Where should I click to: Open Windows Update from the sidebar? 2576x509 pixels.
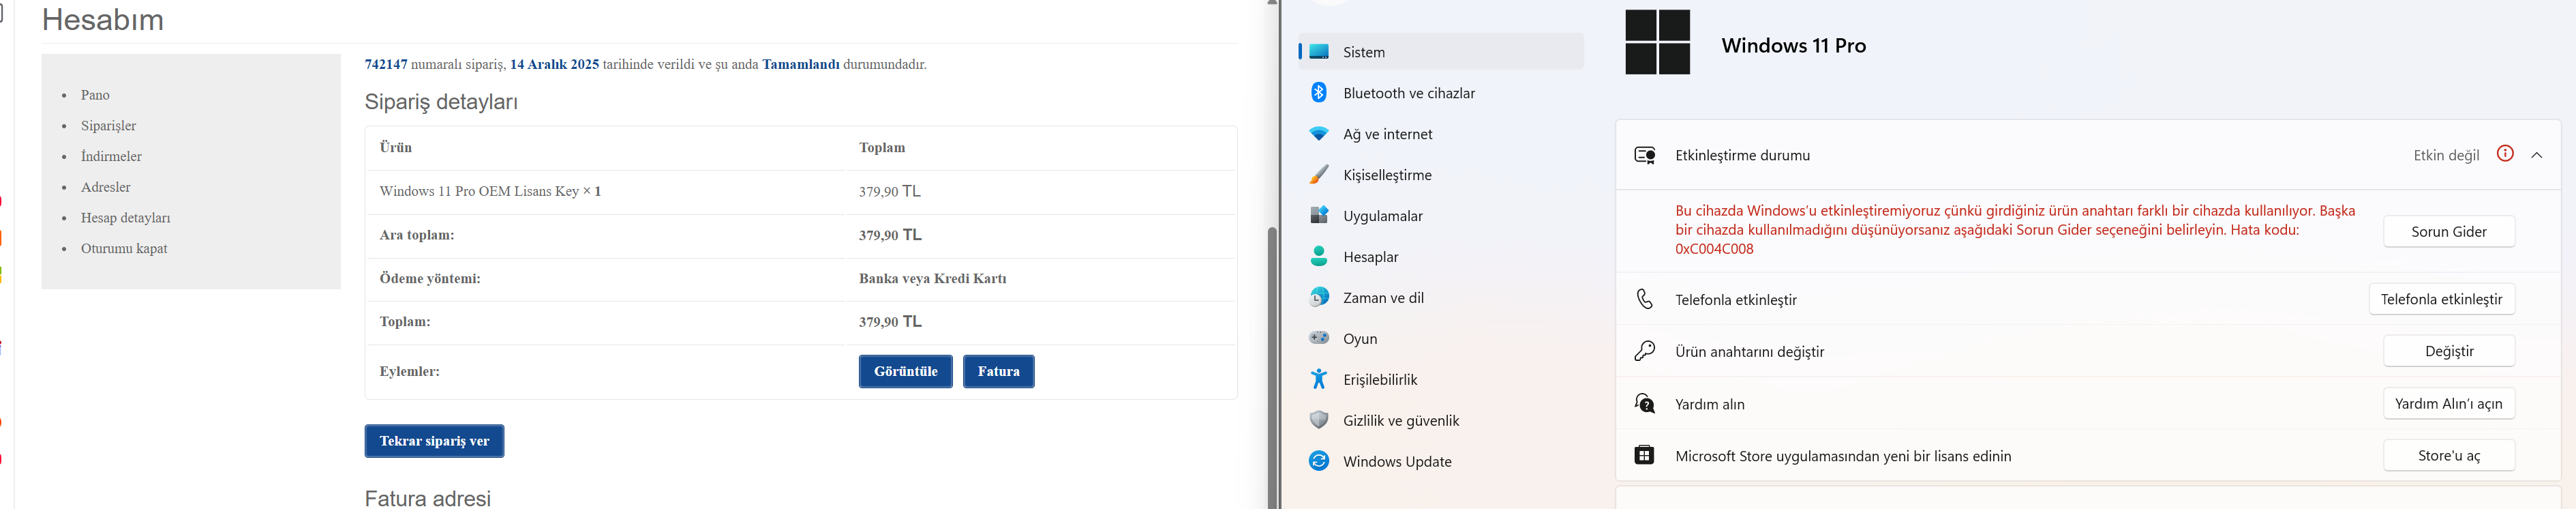1440,461
